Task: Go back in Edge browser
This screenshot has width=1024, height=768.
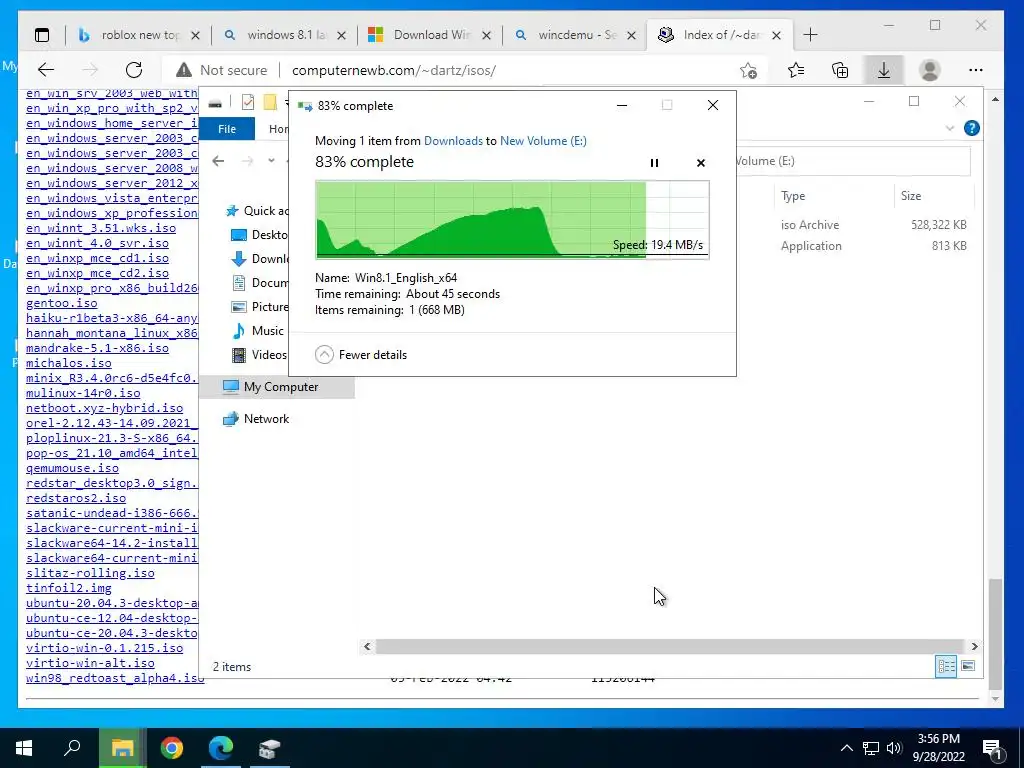Action: pyautogui.click(x=46, y=70)
